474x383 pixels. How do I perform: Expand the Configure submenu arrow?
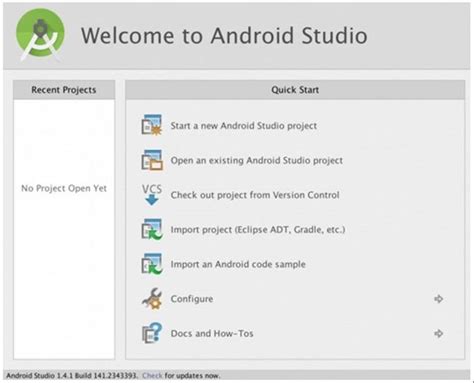pos(439,299)
